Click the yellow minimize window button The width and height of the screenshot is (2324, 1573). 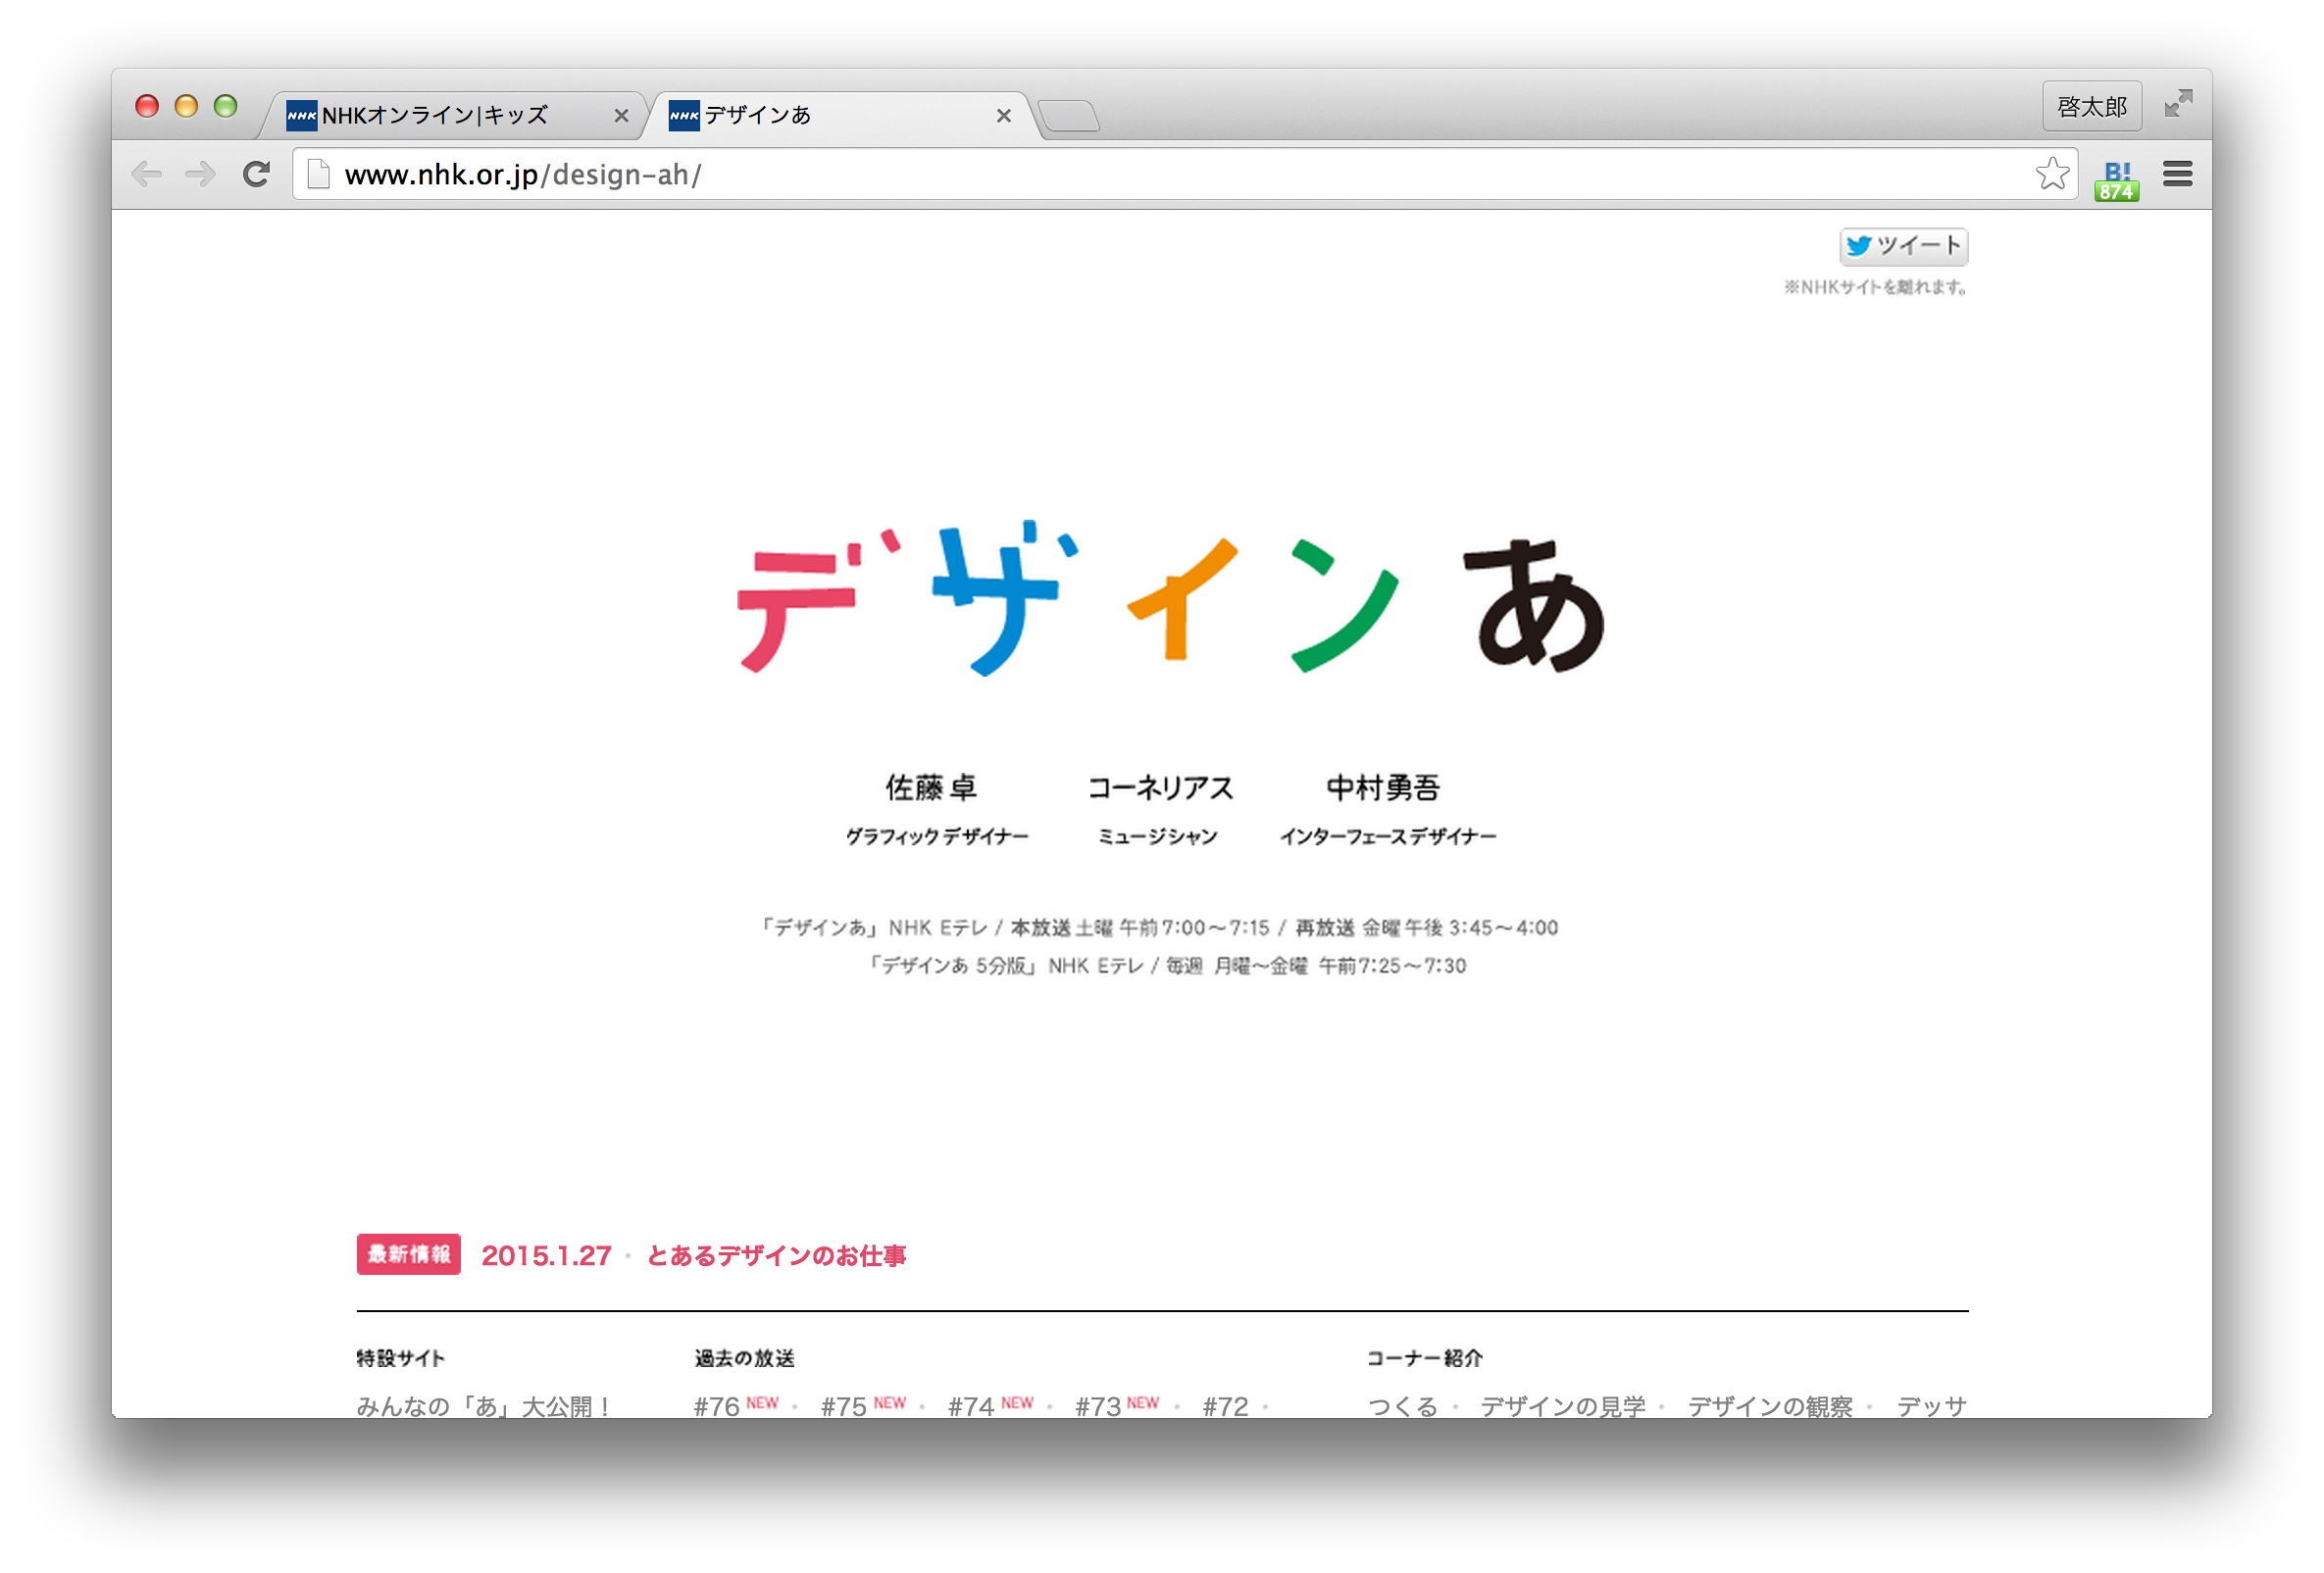pos(186,106)
